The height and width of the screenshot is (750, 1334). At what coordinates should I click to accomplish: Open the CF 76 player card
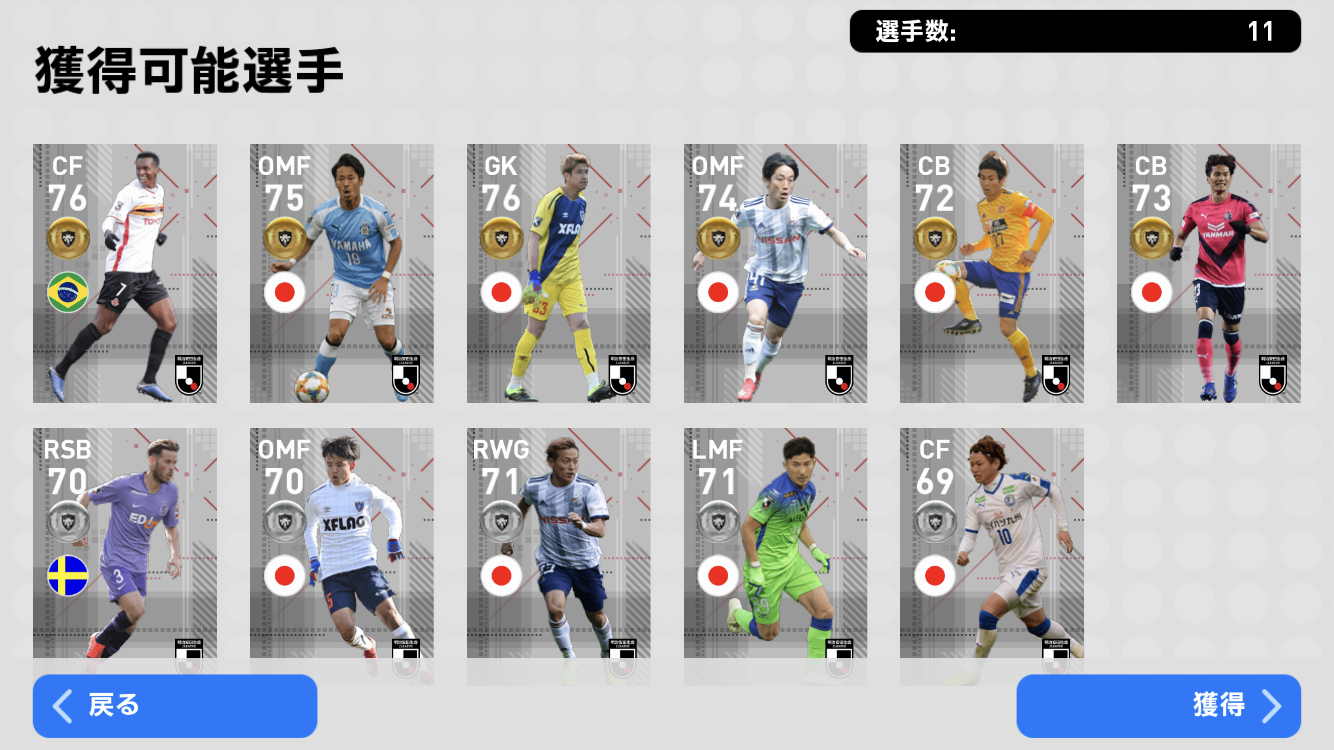(x=125, y=274)
